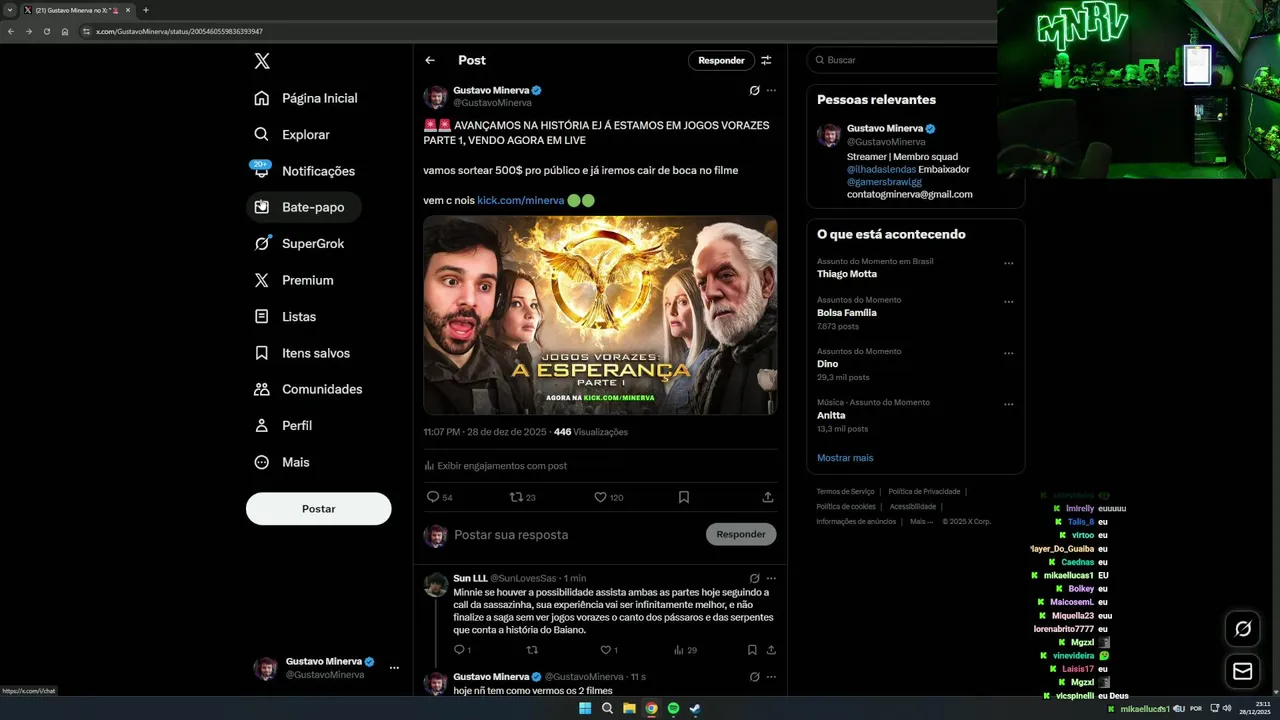
Task: Open Premium in sidebar
Action: [294, 280]
